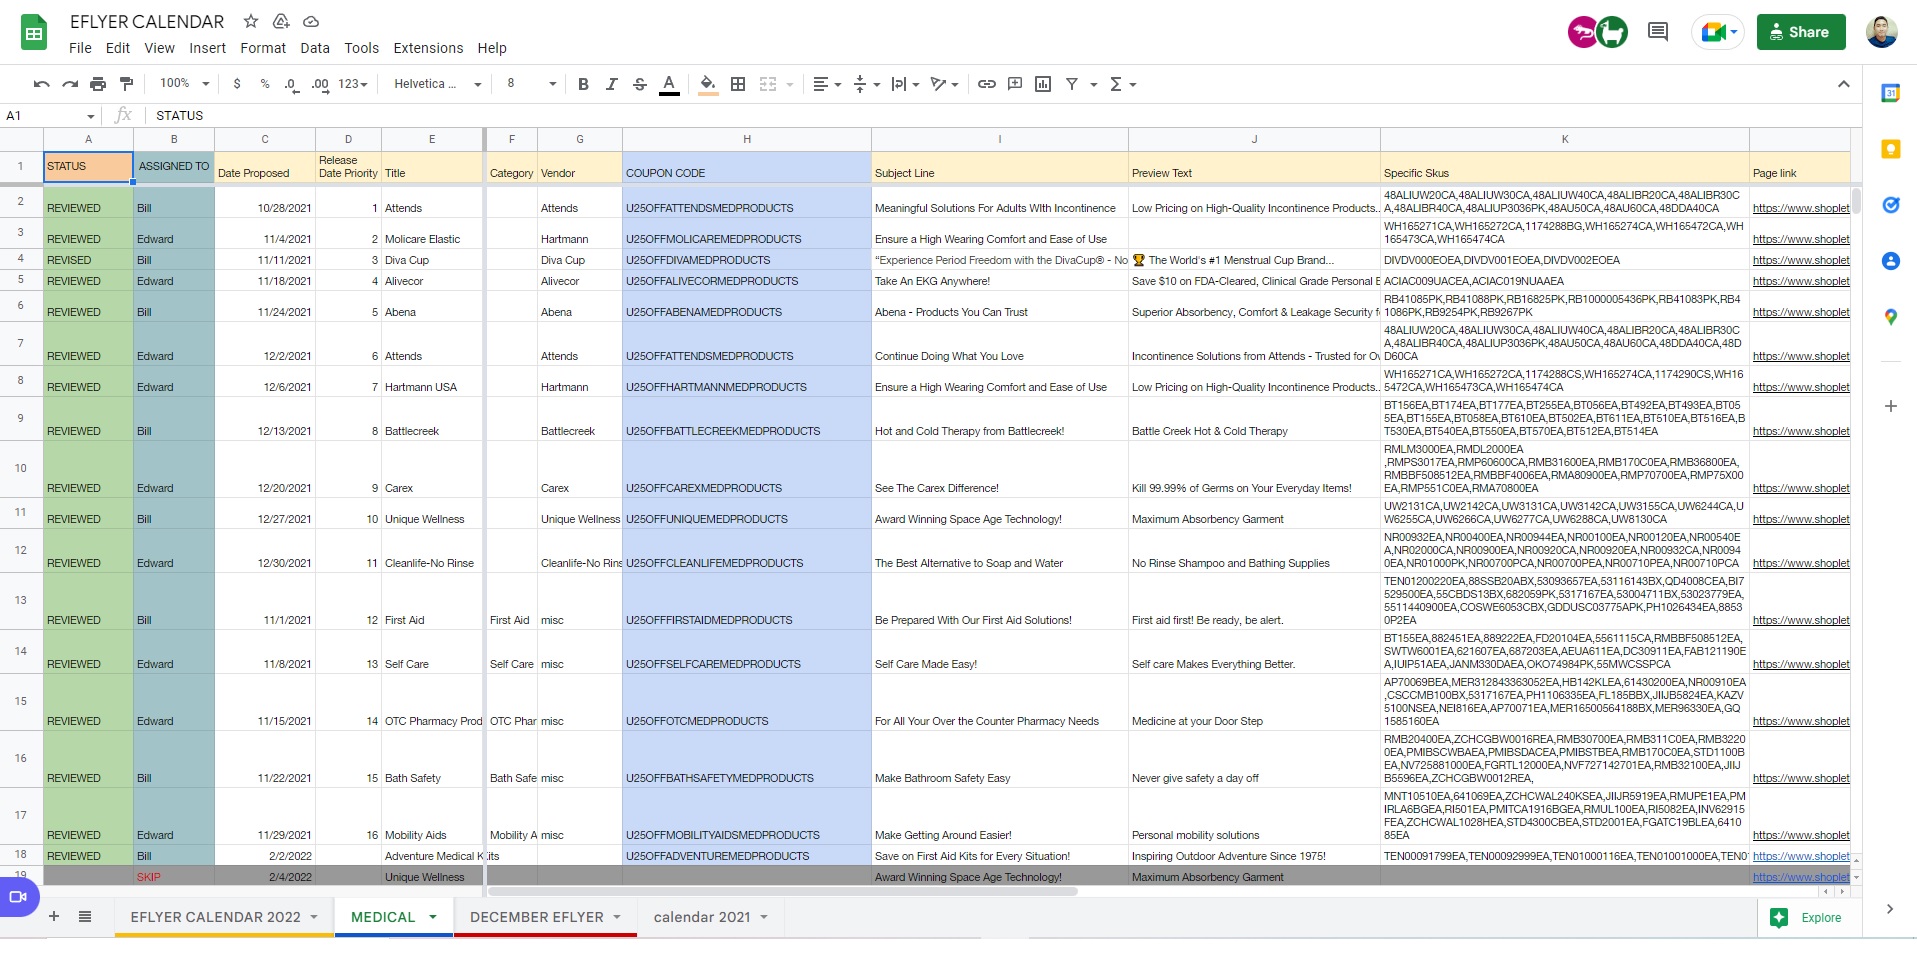The height and width of the screenshot is (969, 1917).
Task: Click the Insert chart icon
Action: tap(1043, 84)
